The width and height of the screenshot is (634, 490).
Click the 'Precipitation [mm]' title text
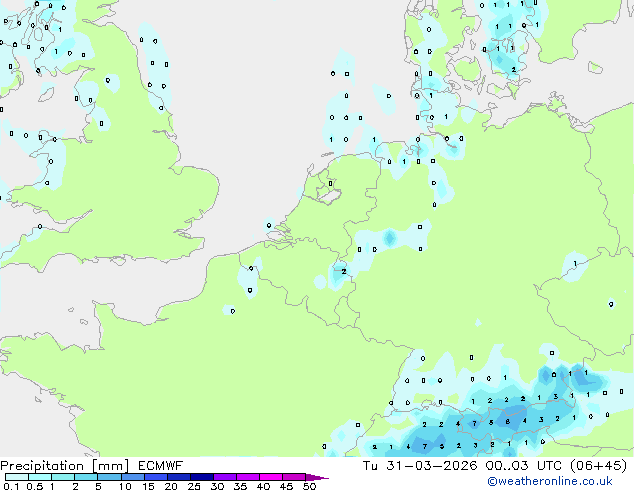(65, 466)
